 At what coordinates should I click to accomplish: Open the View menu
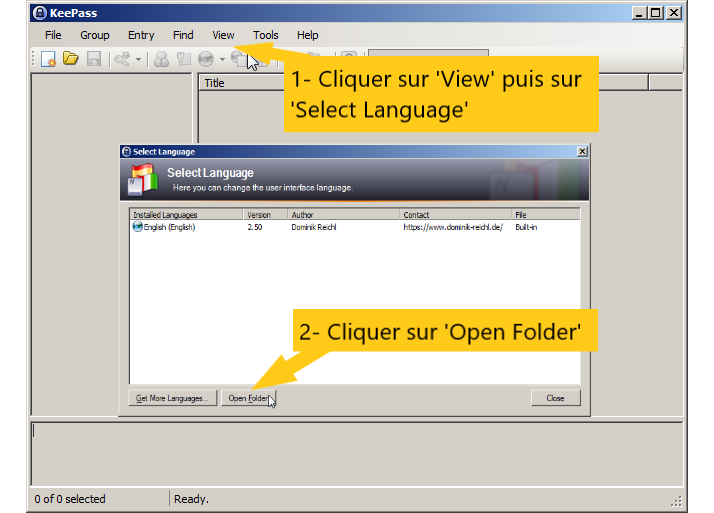tap(223, 35)
